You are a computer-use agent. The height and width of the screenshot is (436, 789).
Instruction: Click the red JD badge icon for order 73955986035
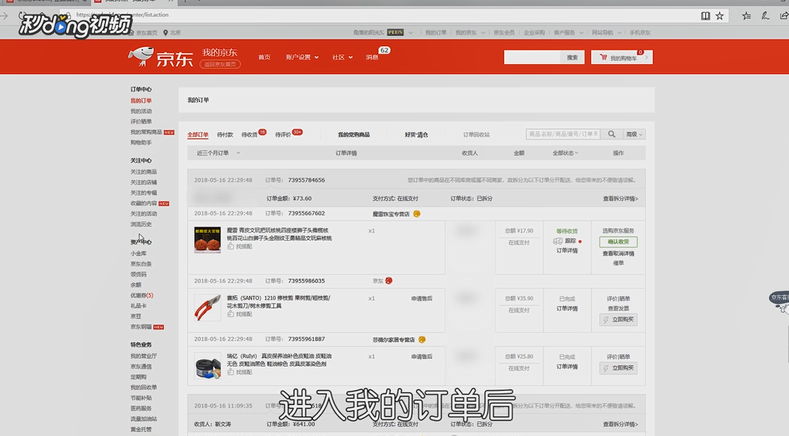click(388, 281)
